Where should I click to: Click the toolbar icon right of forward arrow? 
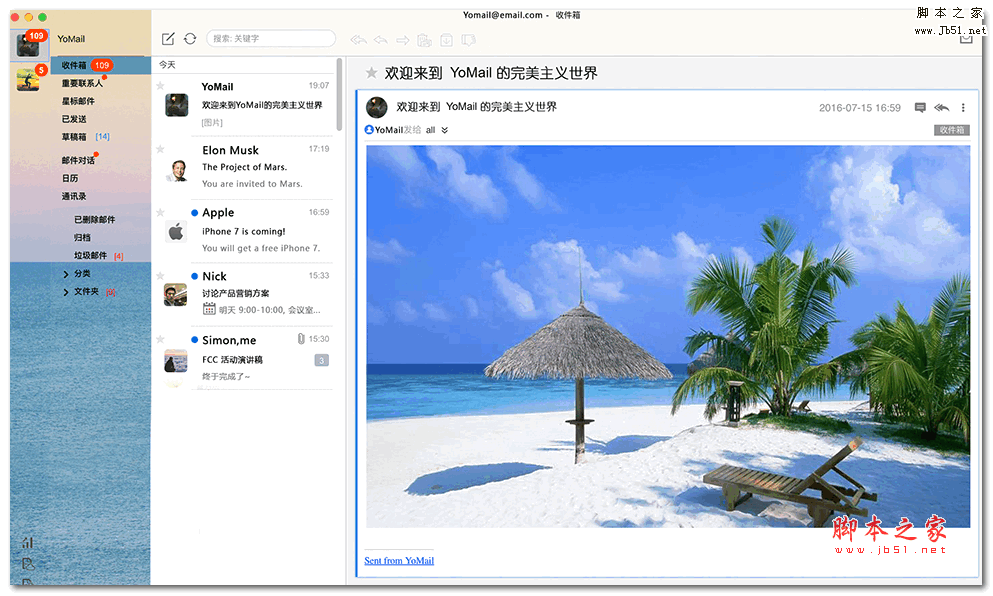(424, 40)
